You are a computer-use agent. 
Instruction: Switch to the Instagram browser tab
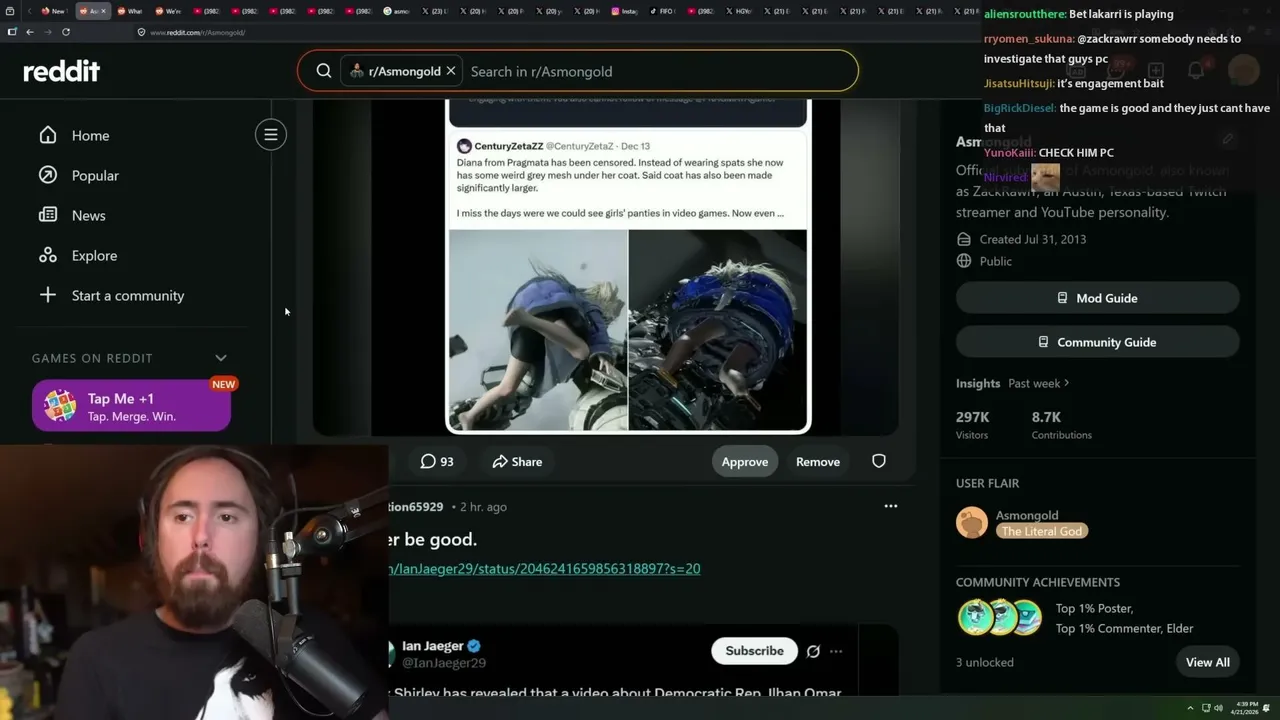tap(627, 11)
